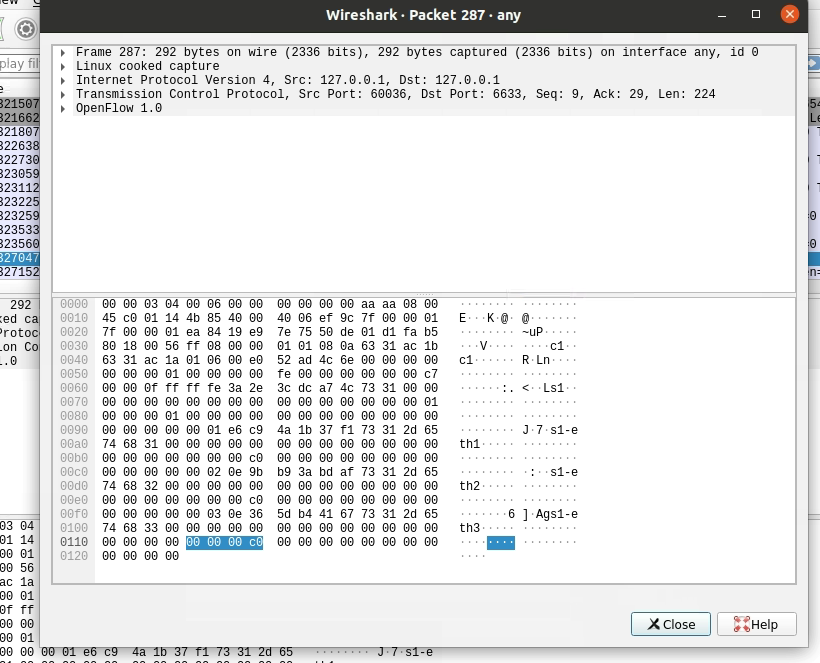Click the X icon on Close button

point(654,624)
